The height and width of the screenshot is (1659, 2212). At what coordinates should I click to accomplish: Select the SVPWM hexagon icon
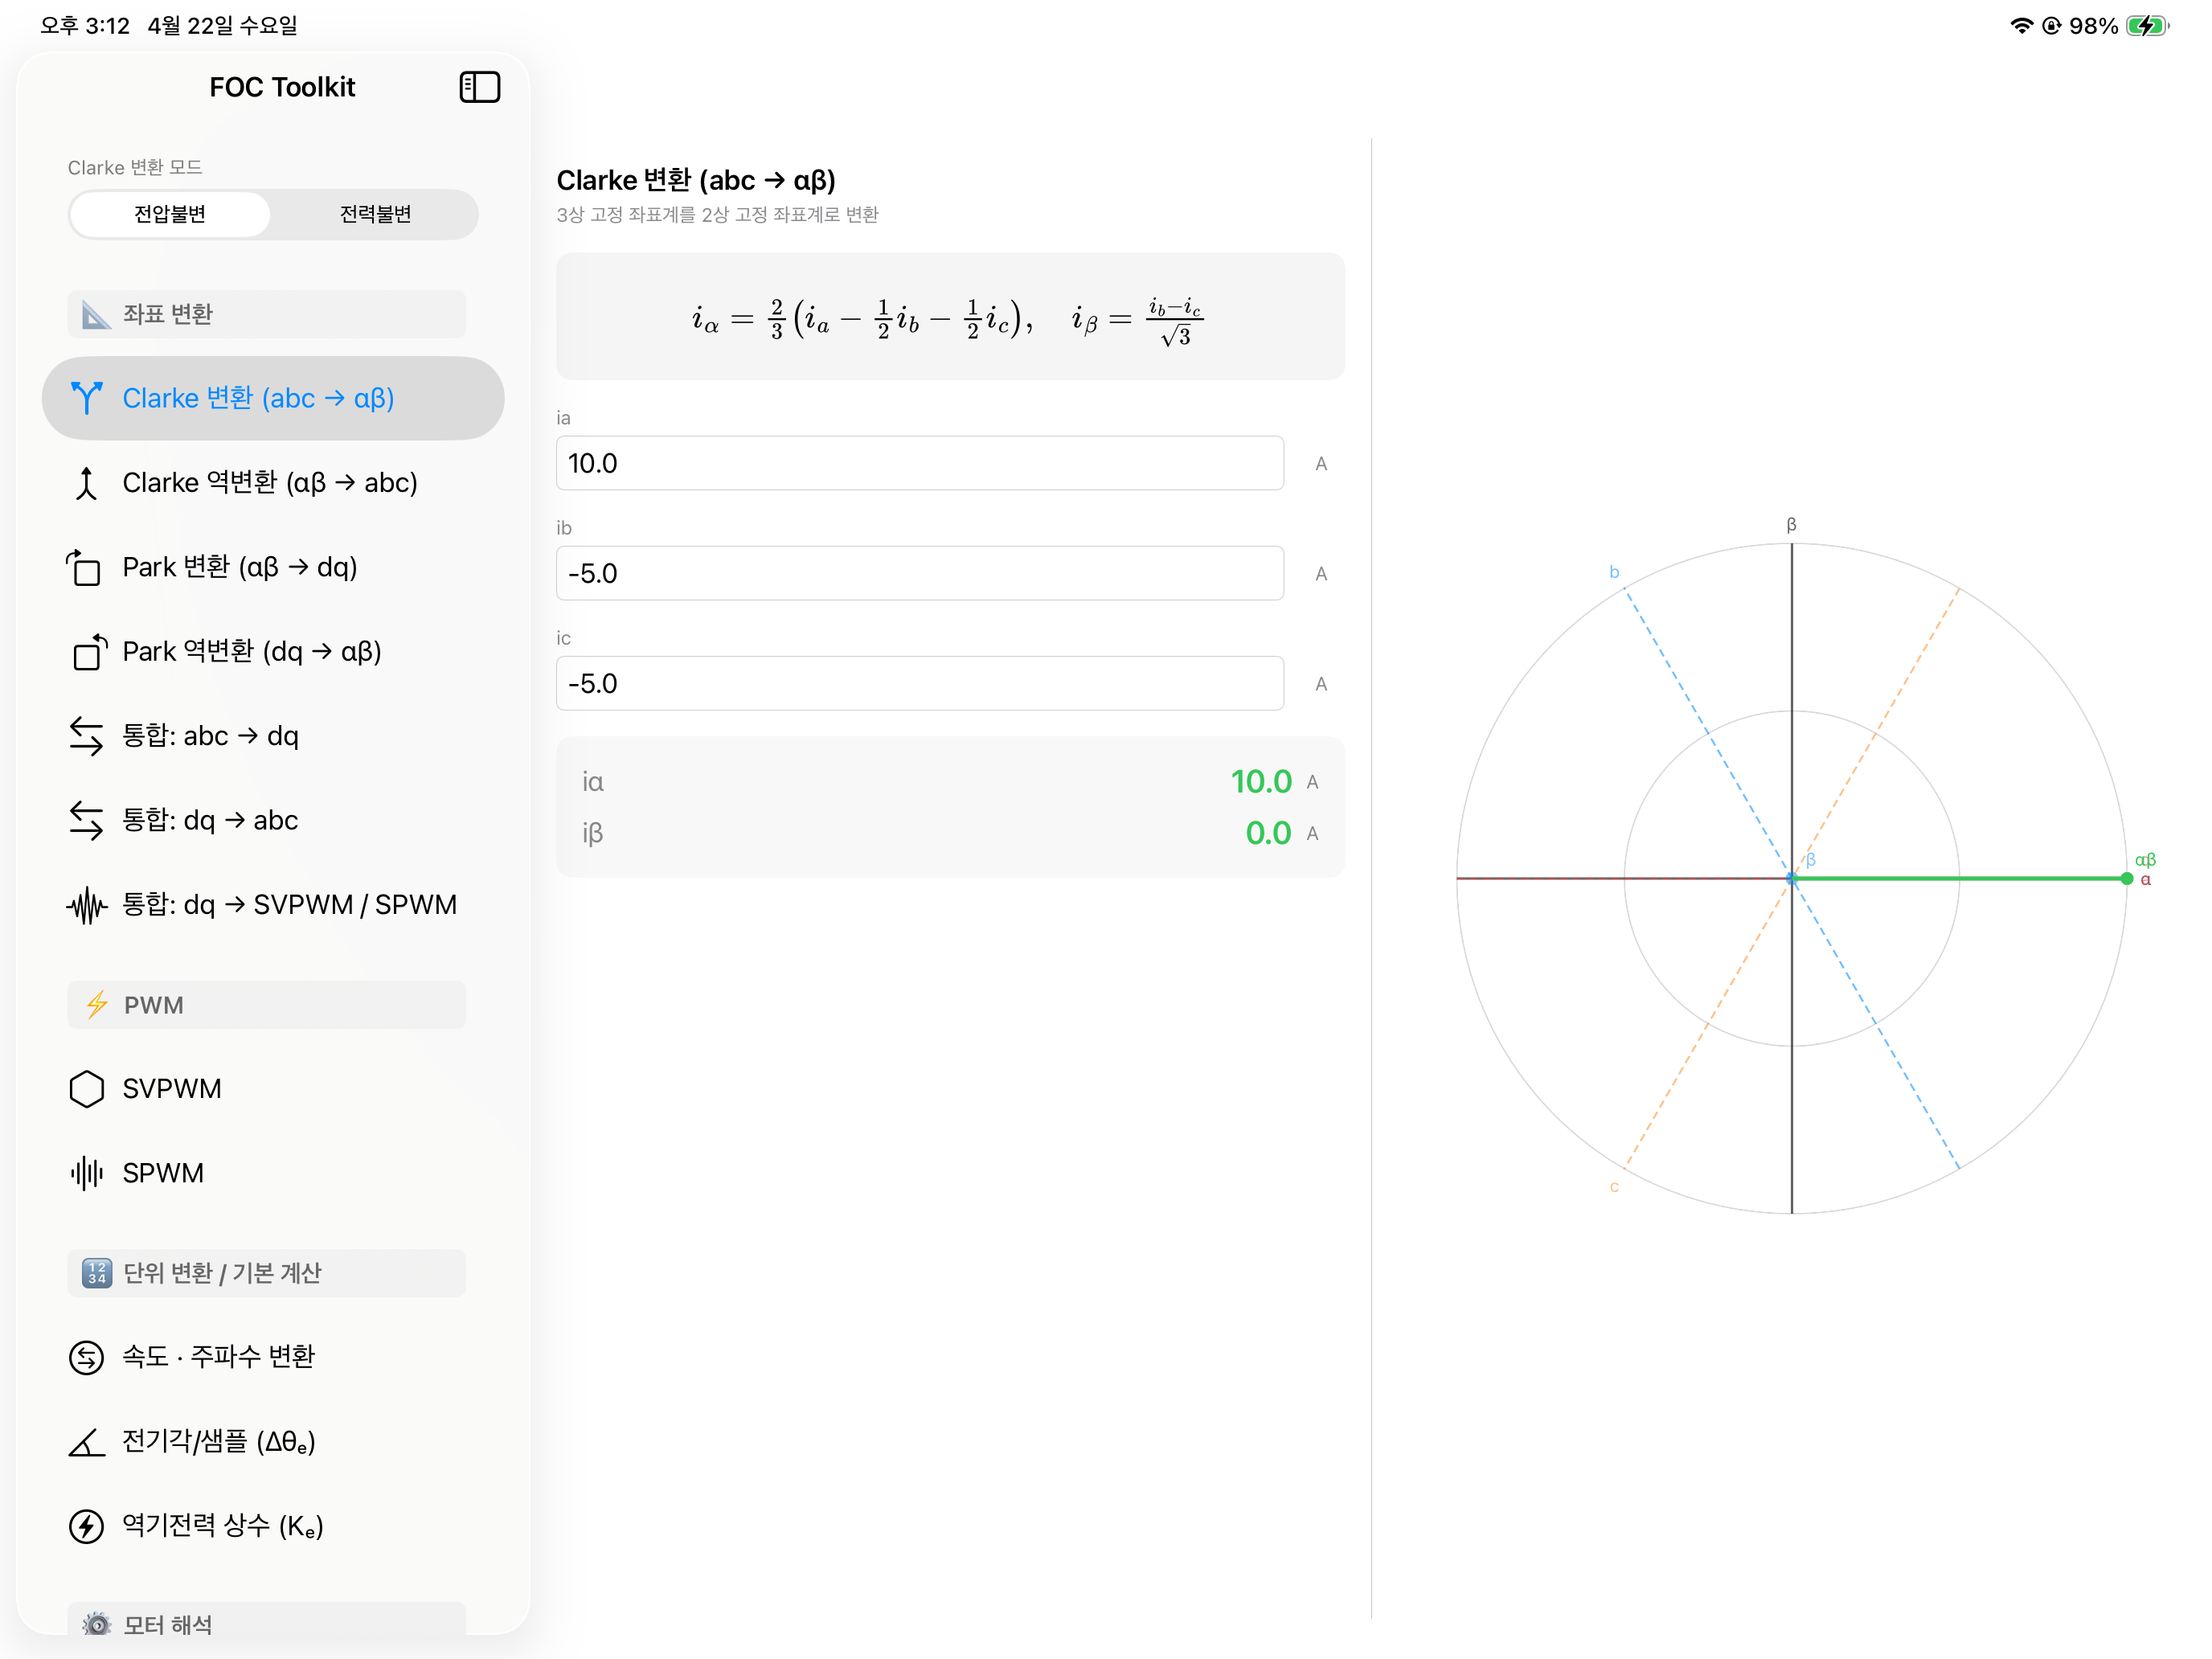point(87,1089)
